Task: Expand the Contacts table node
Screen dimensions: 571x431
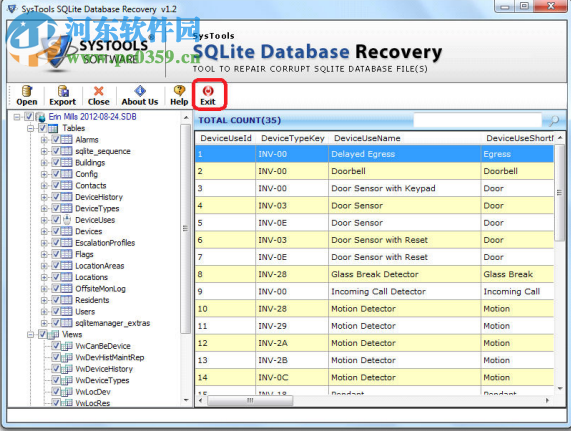Action: (44, 186)
